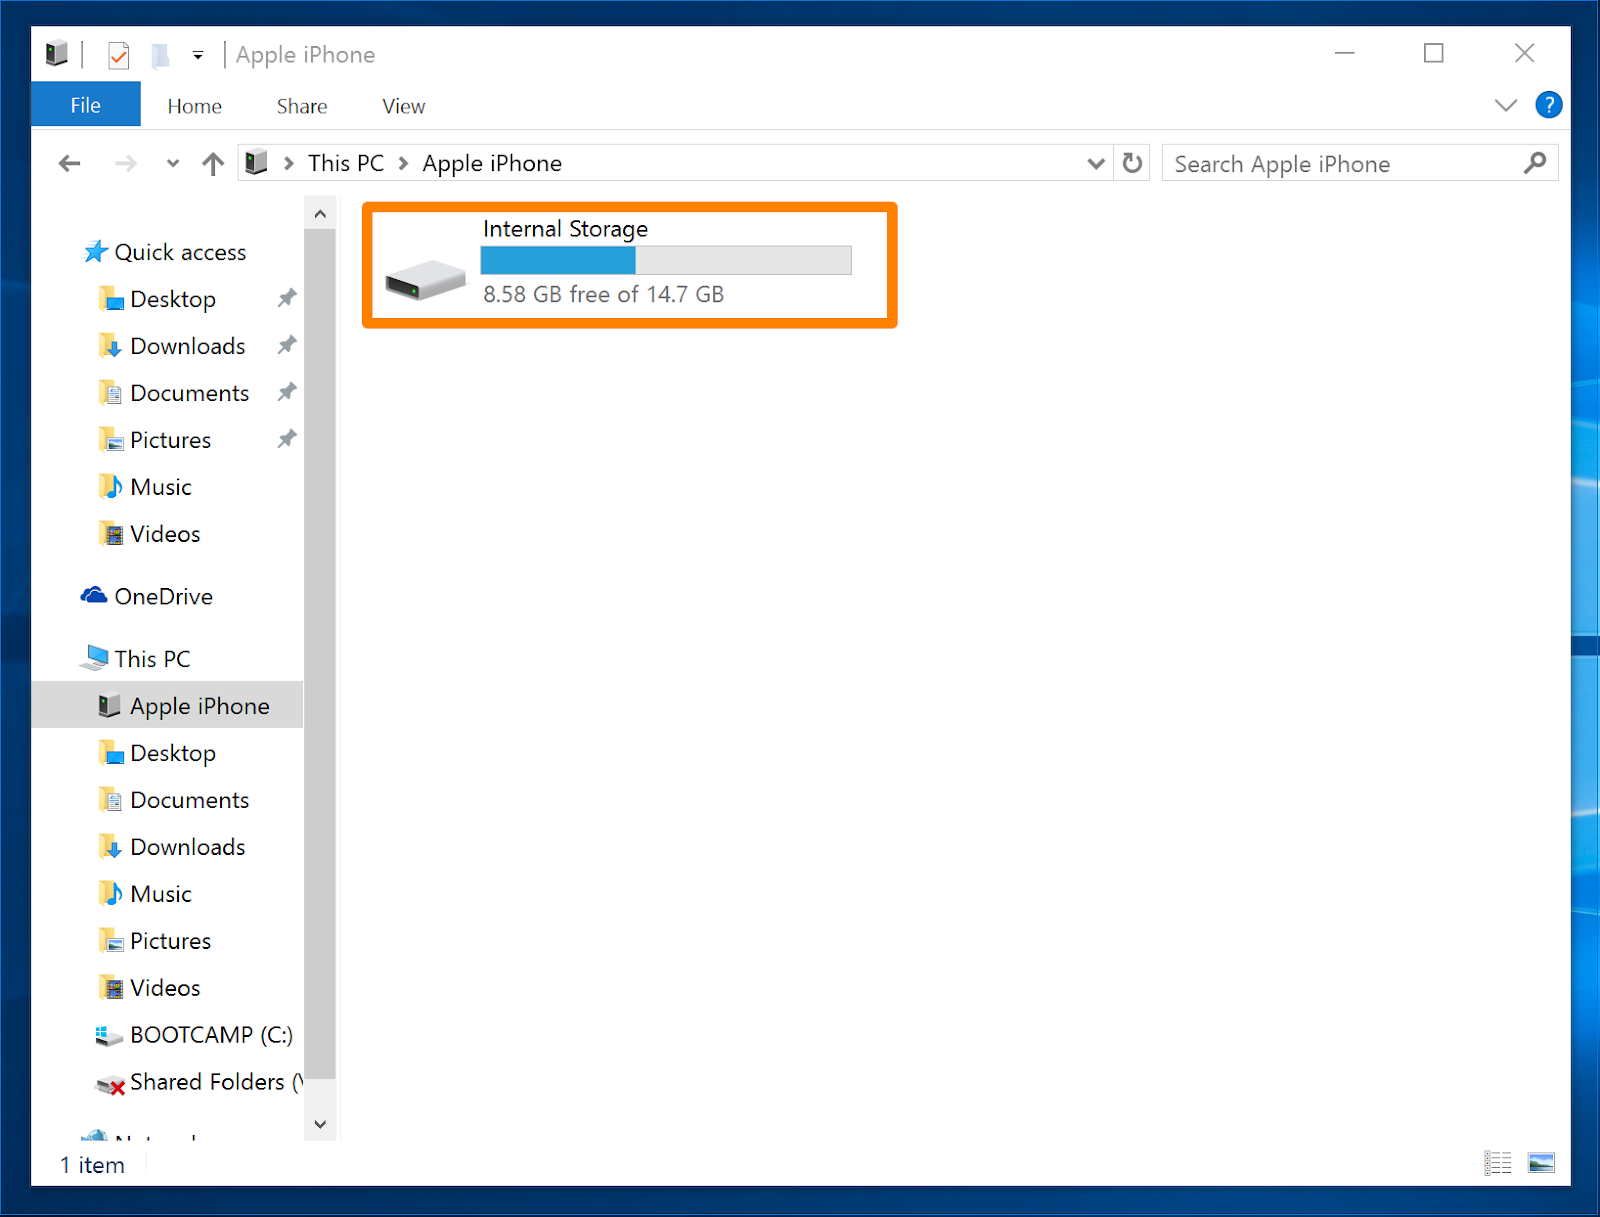Click Apple iPhone breadcrumb in address bar

(492, 163)
